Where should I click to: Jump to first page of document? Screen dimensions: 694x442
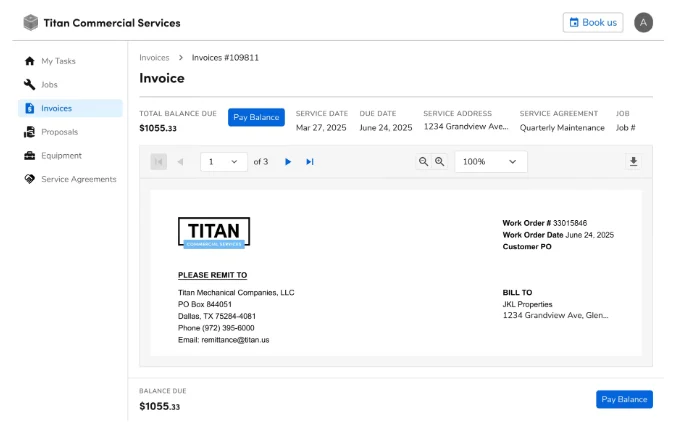(158, 162)
